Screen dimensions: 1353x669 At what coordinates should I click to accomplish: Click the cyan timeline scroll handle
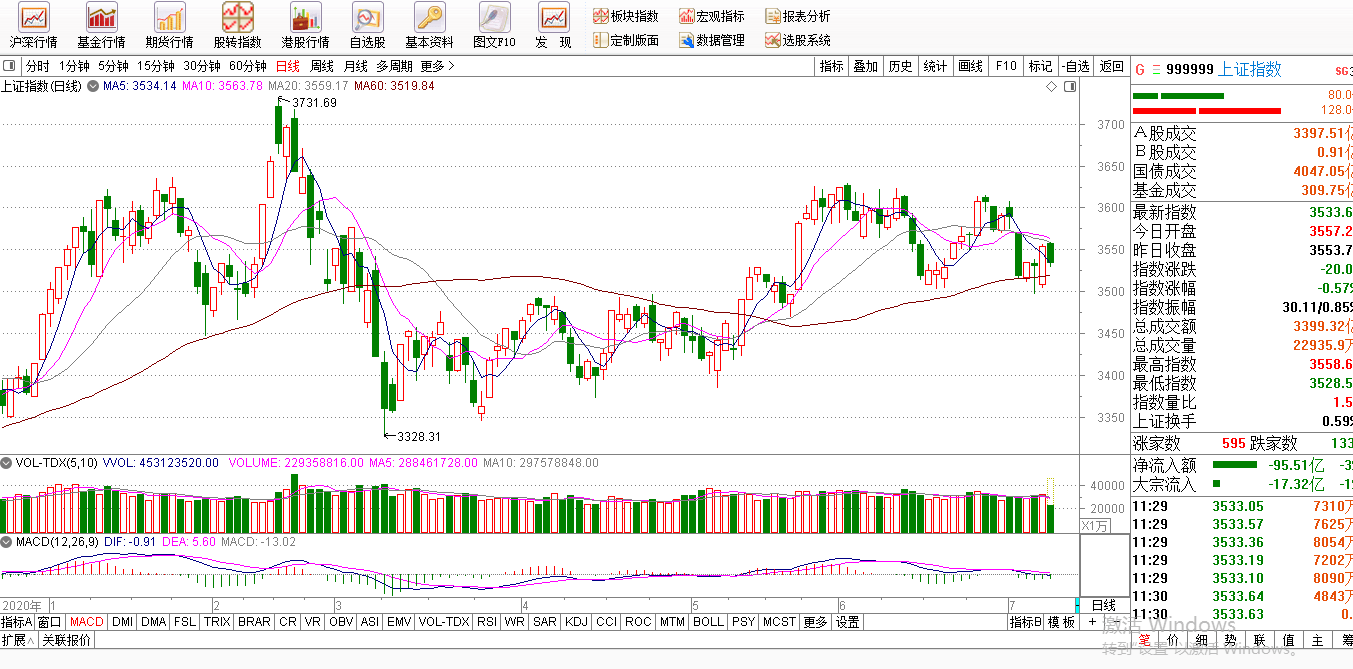tap(1077, 605)
